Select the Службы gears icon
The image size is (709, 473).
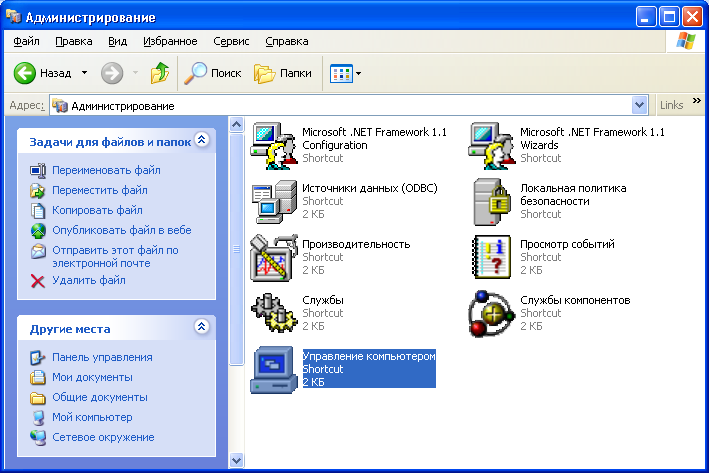pos(274,313)
